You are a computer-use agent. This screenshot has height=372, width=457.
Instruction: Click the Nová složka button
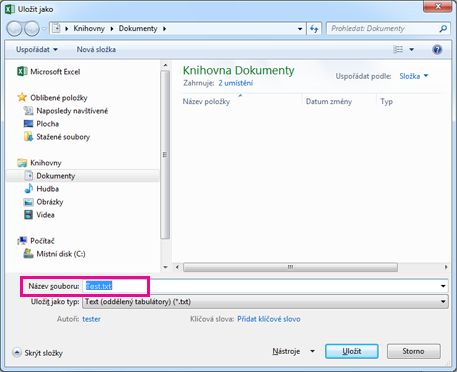(96, 50)
